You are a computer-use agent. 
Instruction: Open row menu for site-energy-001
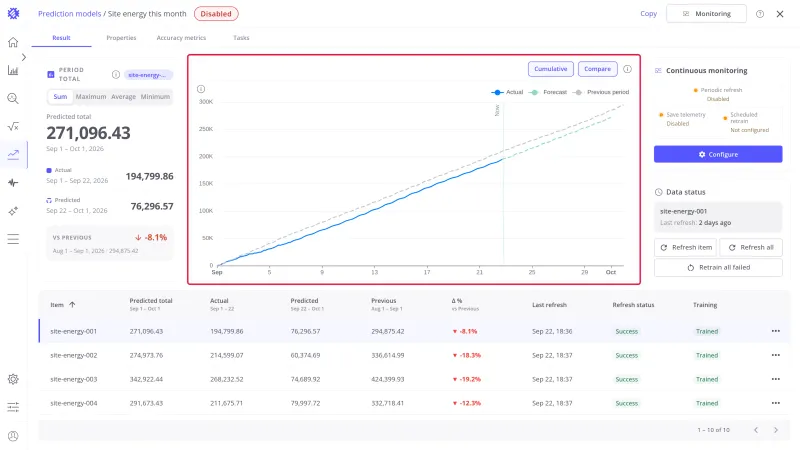776,331
